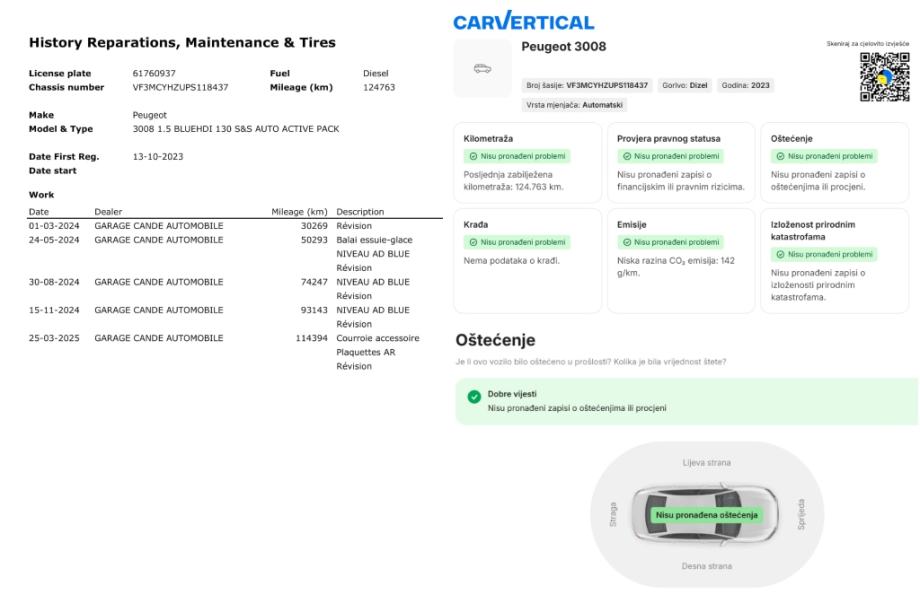Click the Kilometraža card title
The height and width of the screenshot is (612, 920).
click(488, 138)
